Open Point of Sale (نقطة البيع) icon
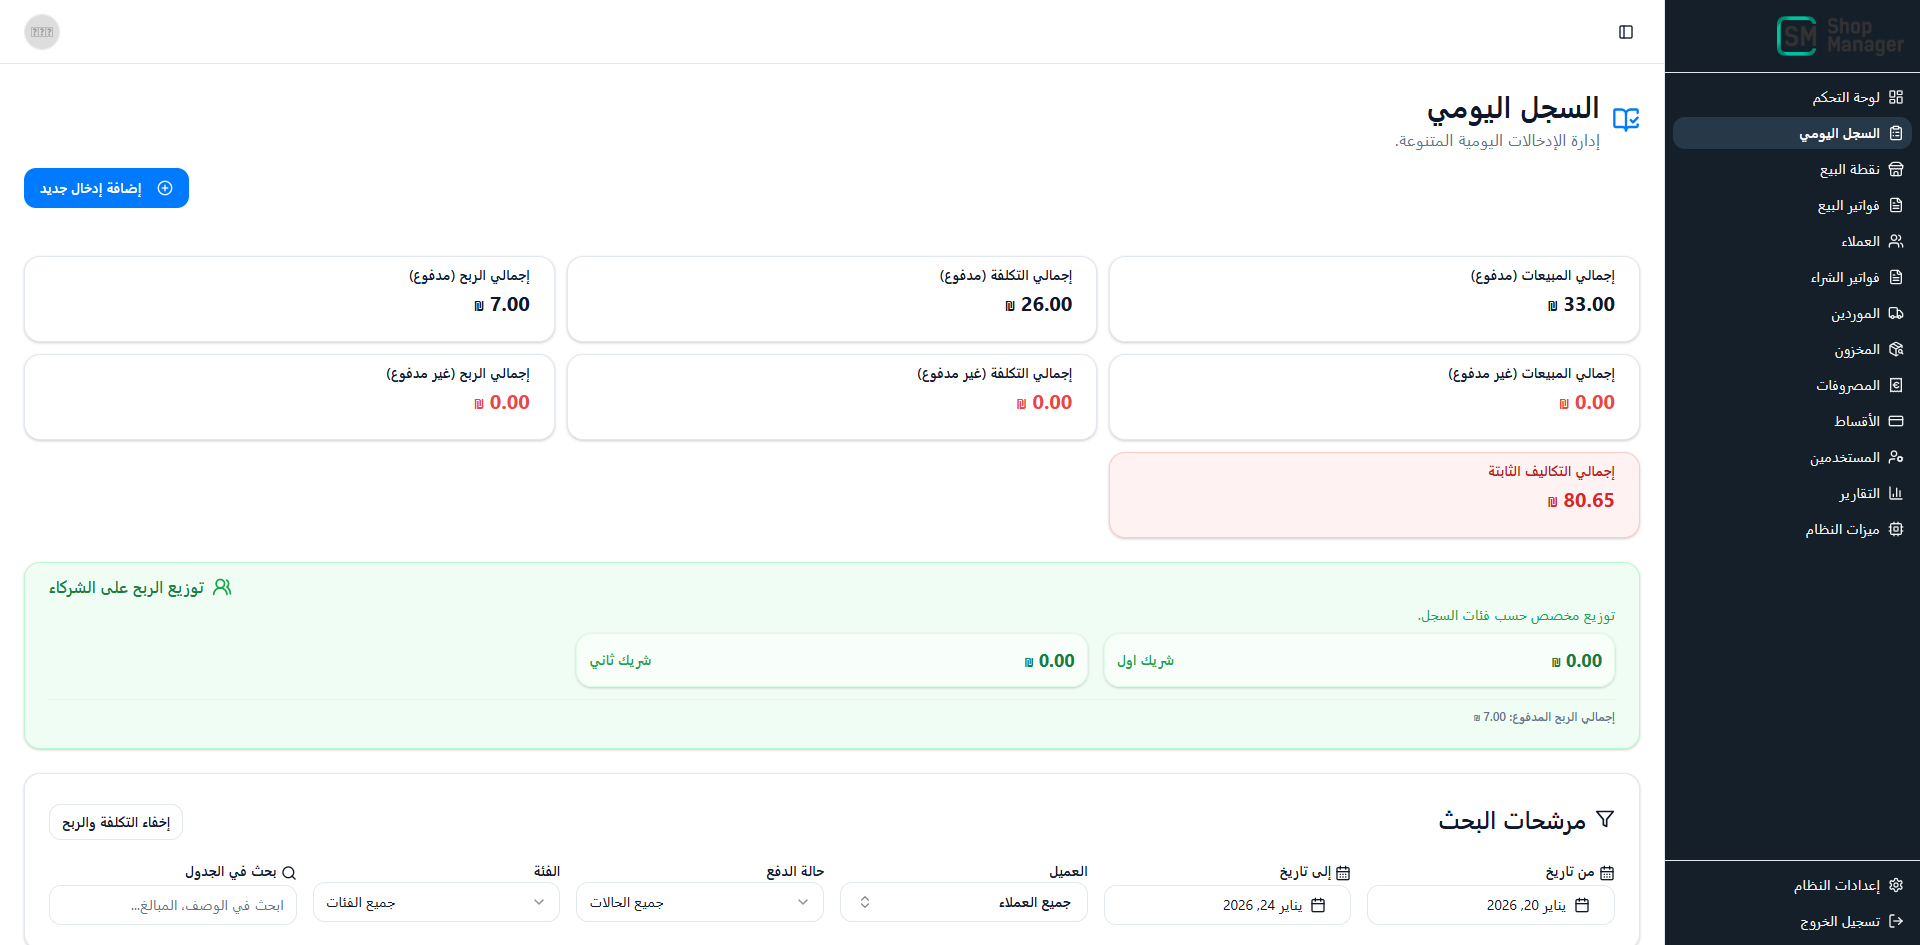Image resolution: width=1920 pixels, height=945 pixels. [x=1895, y=169]
